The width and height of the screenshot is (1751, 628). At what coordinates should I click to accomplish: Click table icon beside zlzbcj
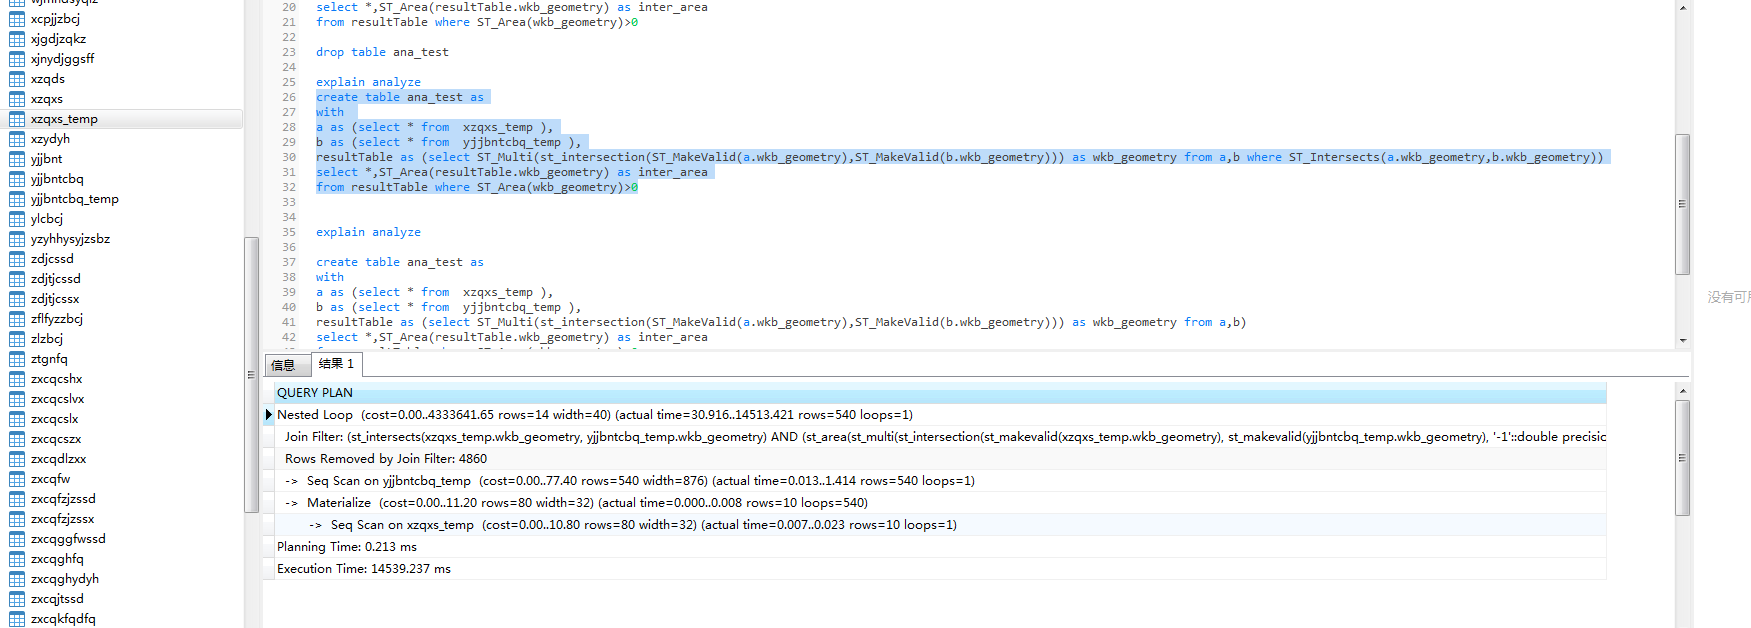[x=17, y=339]
